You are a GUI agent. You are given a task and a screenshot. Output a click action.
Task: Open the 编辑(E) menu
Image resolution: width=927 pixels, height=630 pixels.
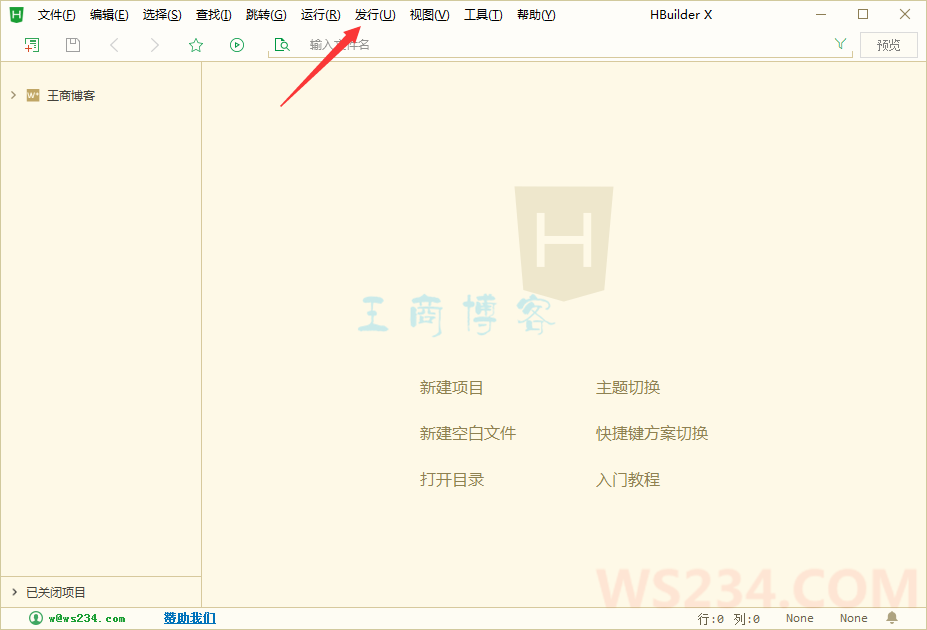click(109, 15)
